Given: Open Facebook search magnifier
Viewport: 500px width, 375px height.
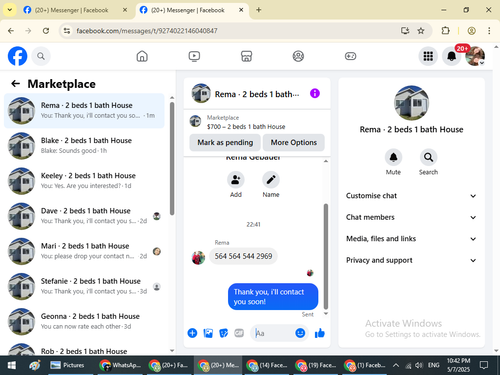Looking at the screenshot, I should tap(41, 56).
